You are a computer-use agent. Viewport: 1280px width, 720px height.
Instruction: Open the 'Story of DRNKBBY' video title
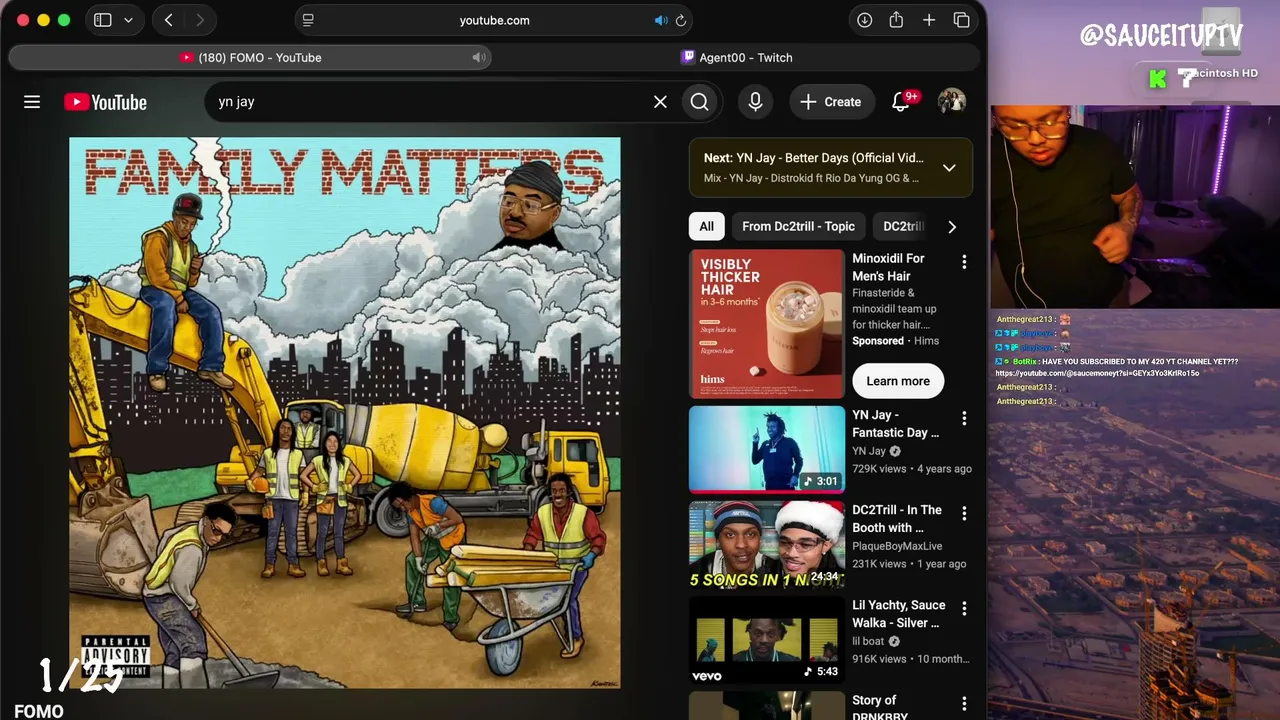click(x=880, y=708)
